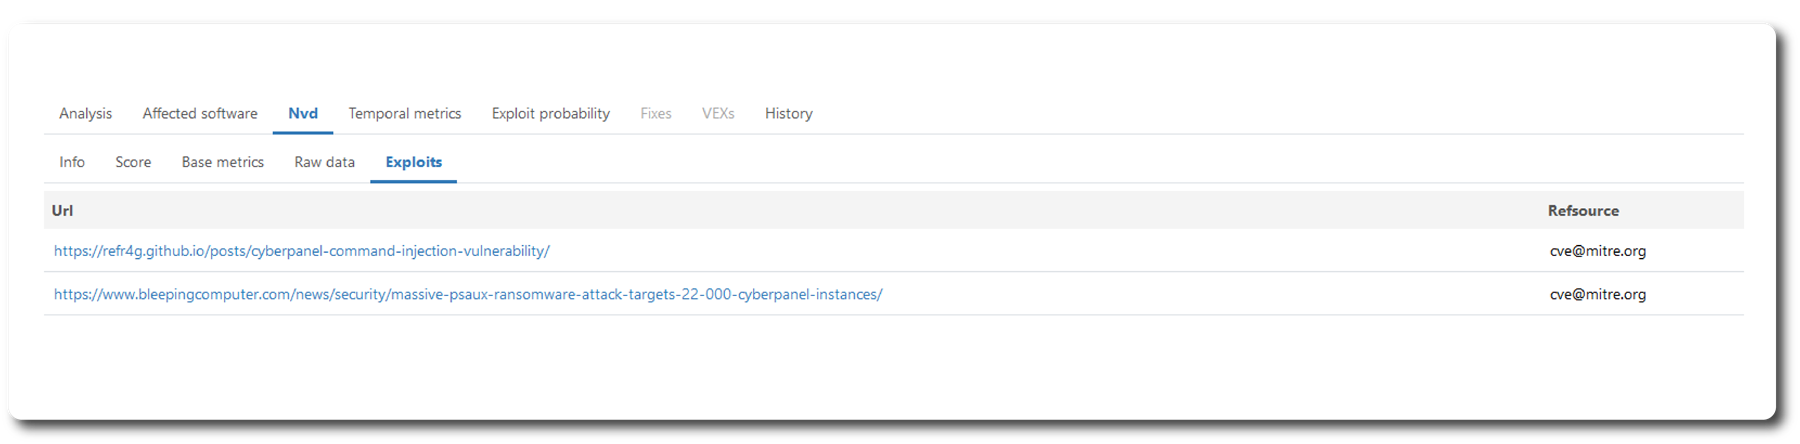Click the Refsource column header

tap(1583, 211)
